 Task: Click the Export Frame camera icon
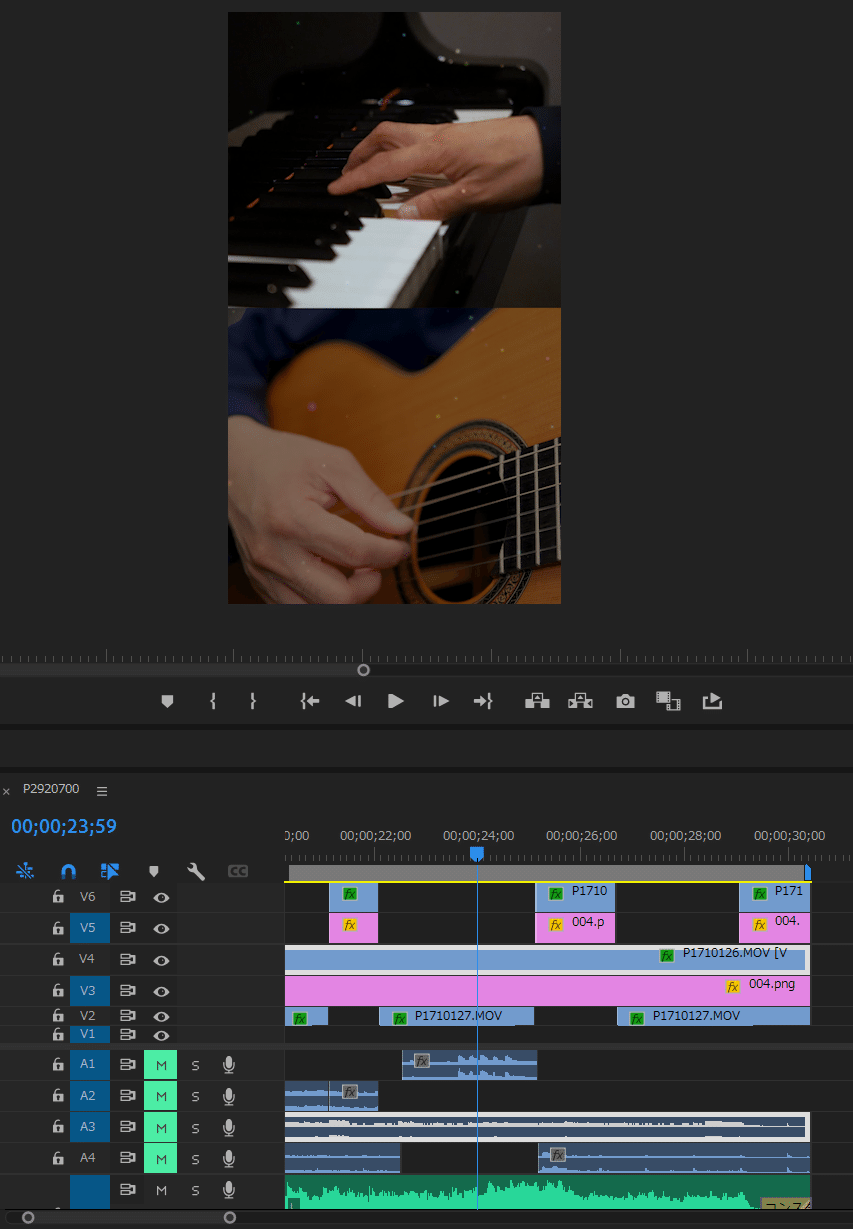tap(625, 700)
